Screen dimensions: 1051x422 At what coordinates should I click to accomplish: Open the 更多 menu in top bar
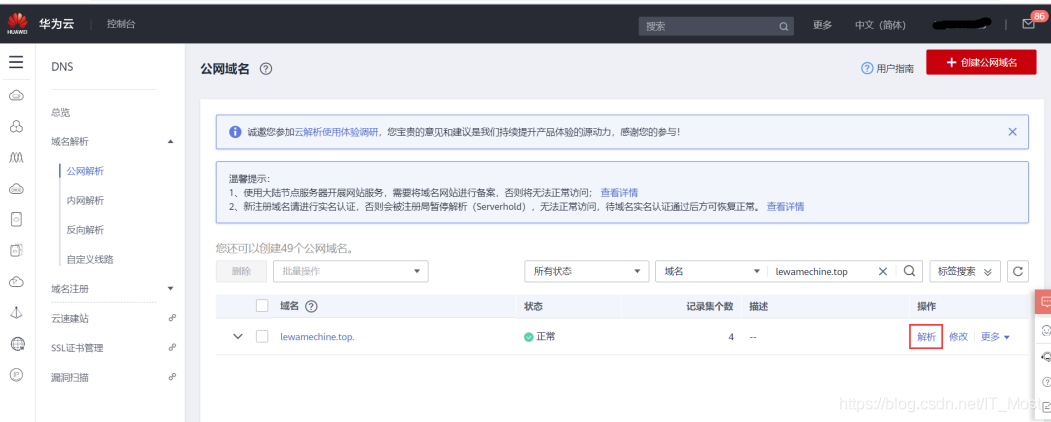(822, 25)
